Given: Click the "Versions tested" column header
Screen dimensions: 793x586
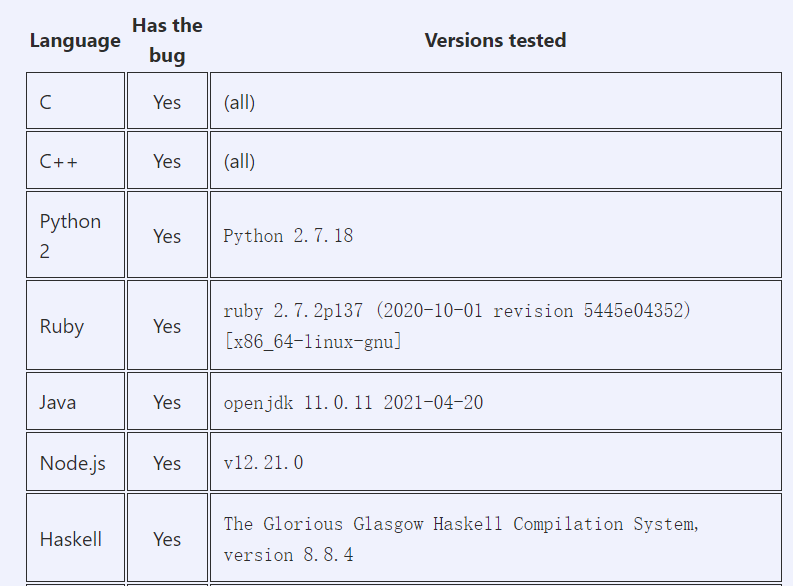Looking at the screenshot, I should (495, 40).
